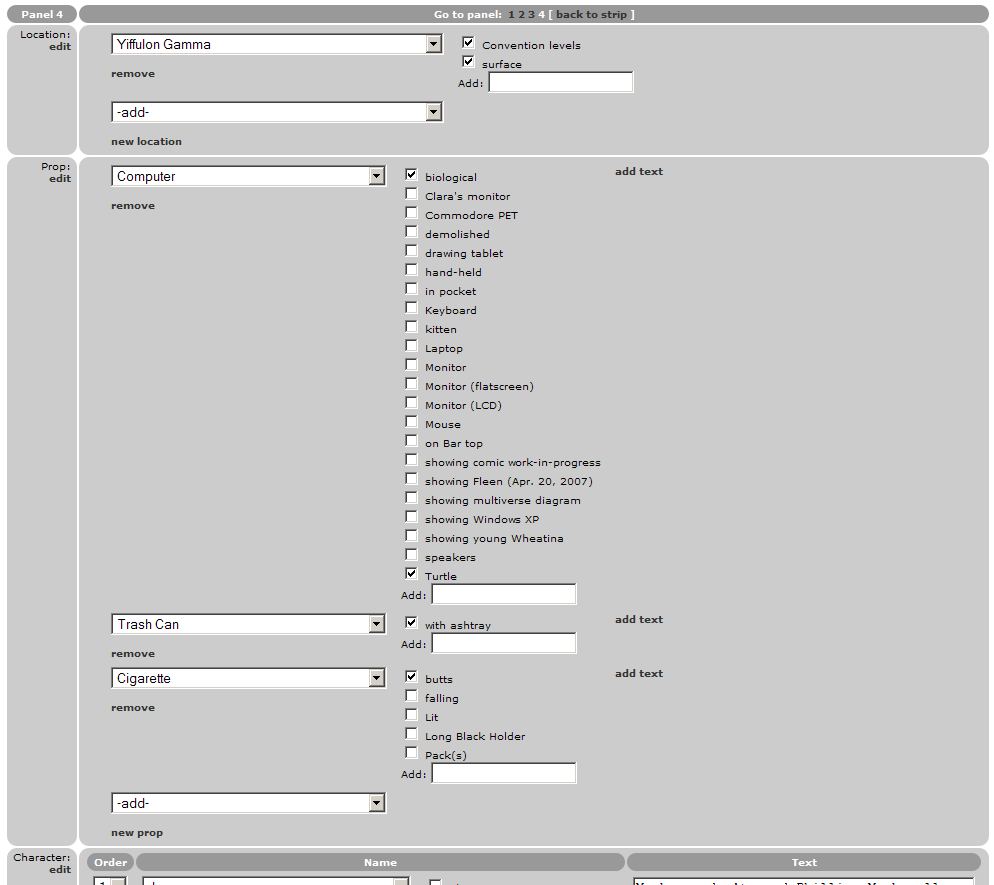Check the Lit cigarette option
This screenshot has height=885, width=994.
[411, 715]
